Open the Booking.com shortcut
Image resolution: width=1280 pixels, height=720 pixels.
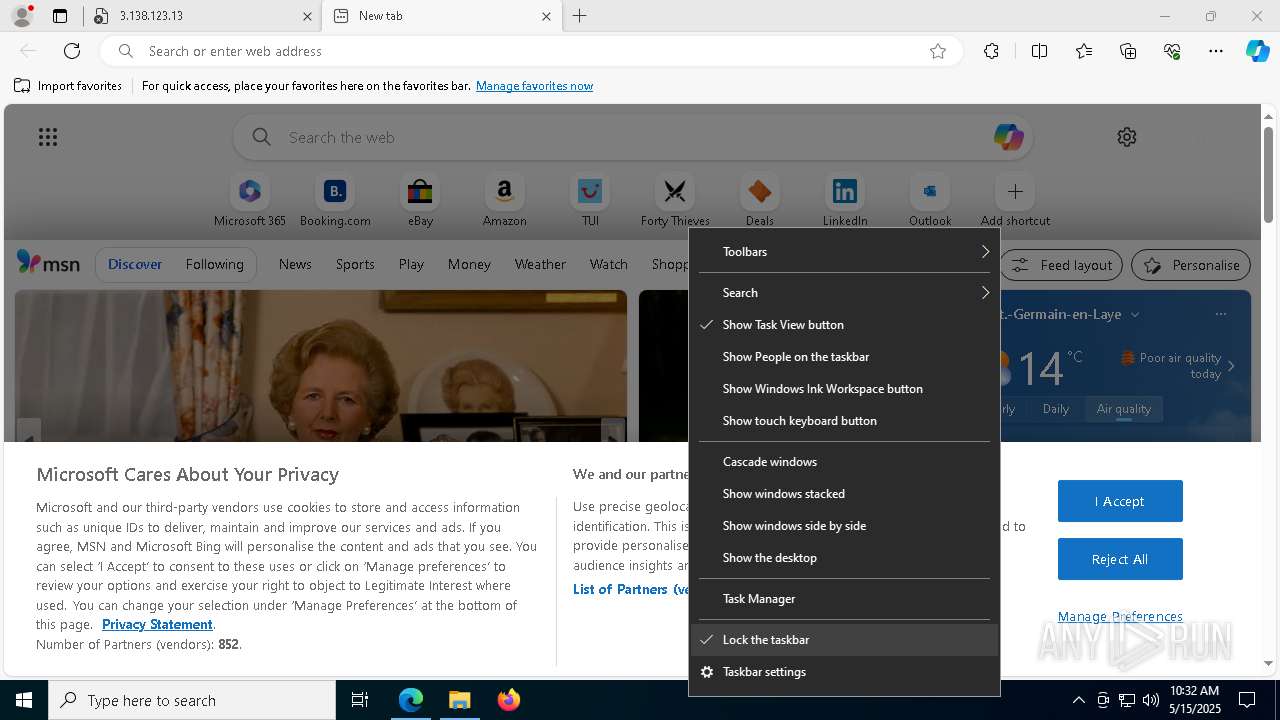(335, 200)
